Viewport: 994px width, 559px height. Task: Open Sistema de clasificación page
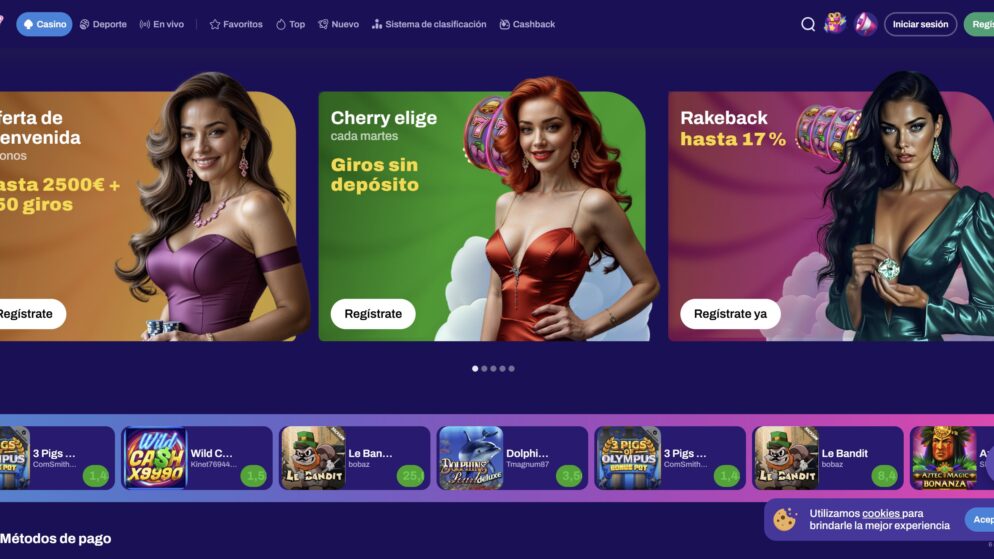(x=429, y=24)
